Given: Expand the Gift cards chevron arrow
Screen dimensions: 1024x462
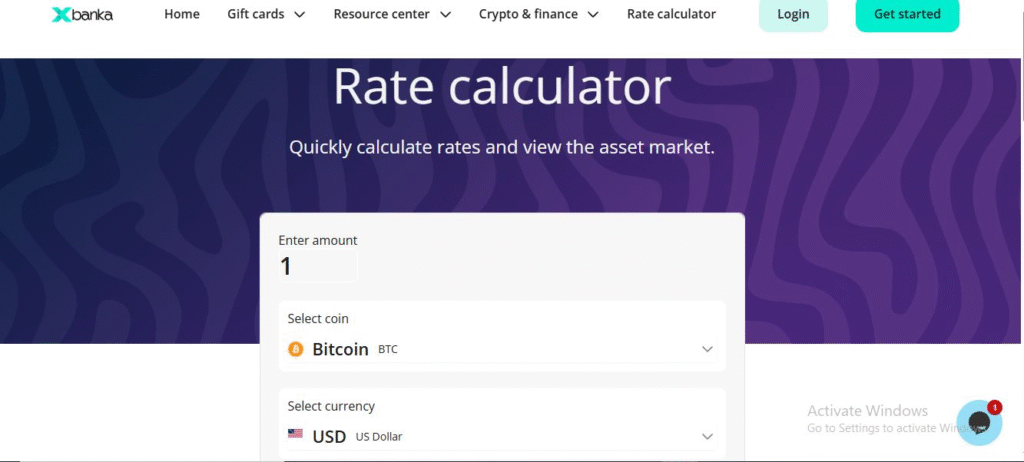Looking at the screenshot, I should [x=300, y=15].
